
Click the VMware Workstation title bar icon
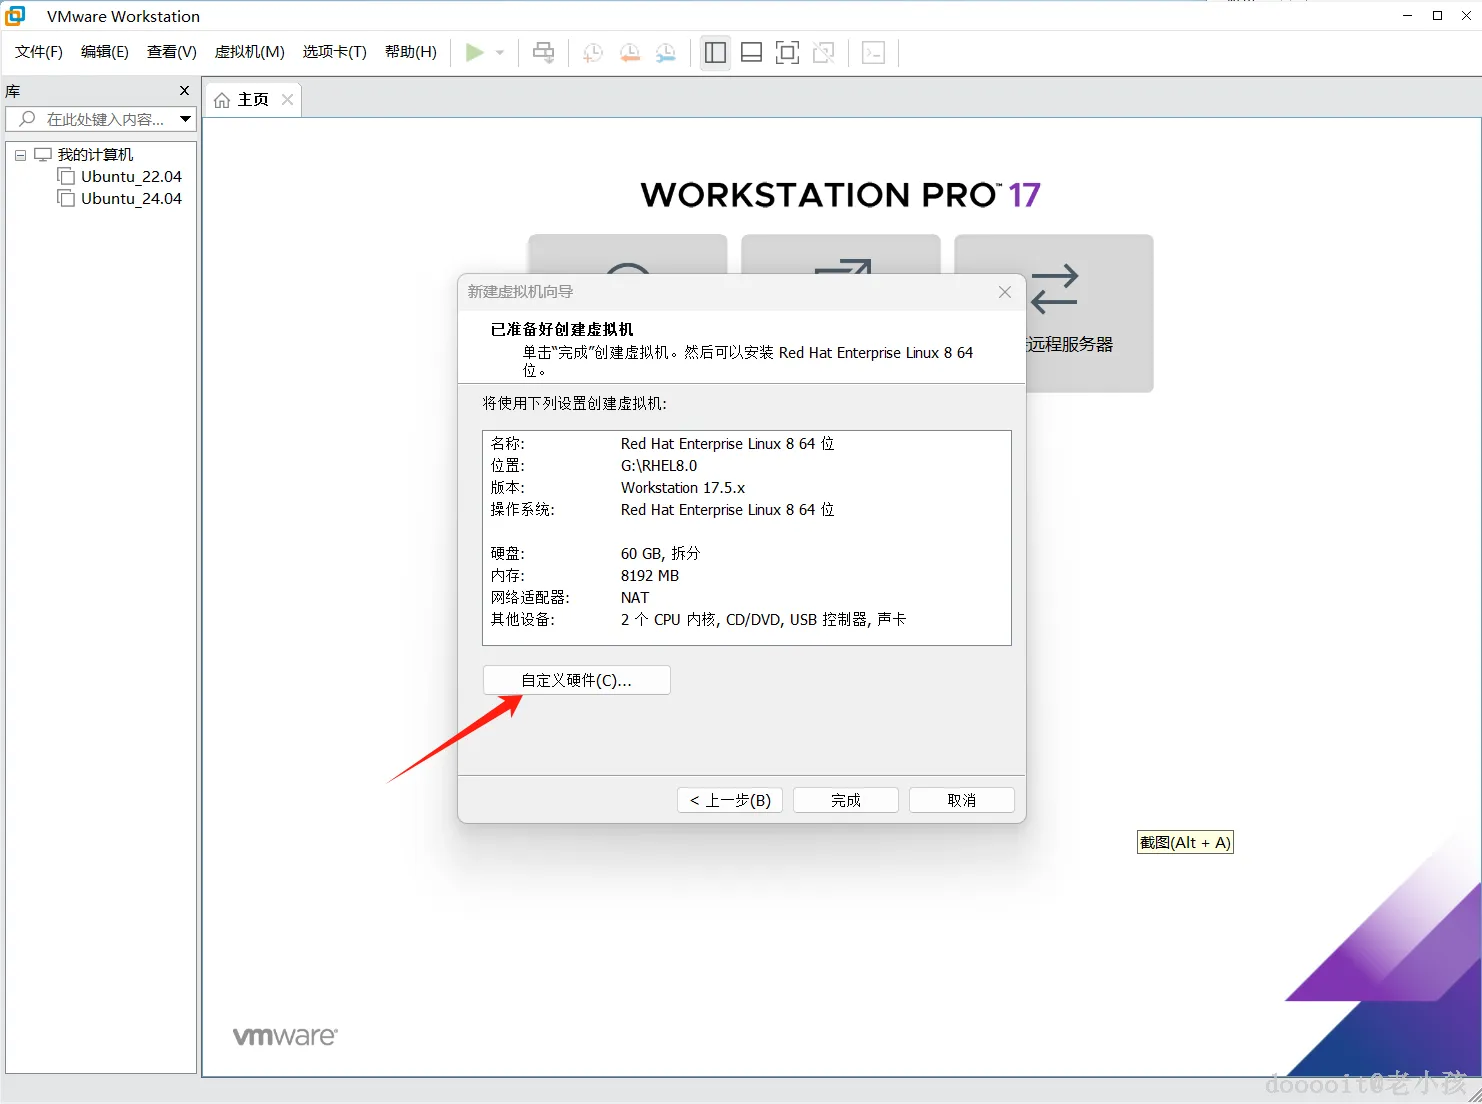point(16,16)
